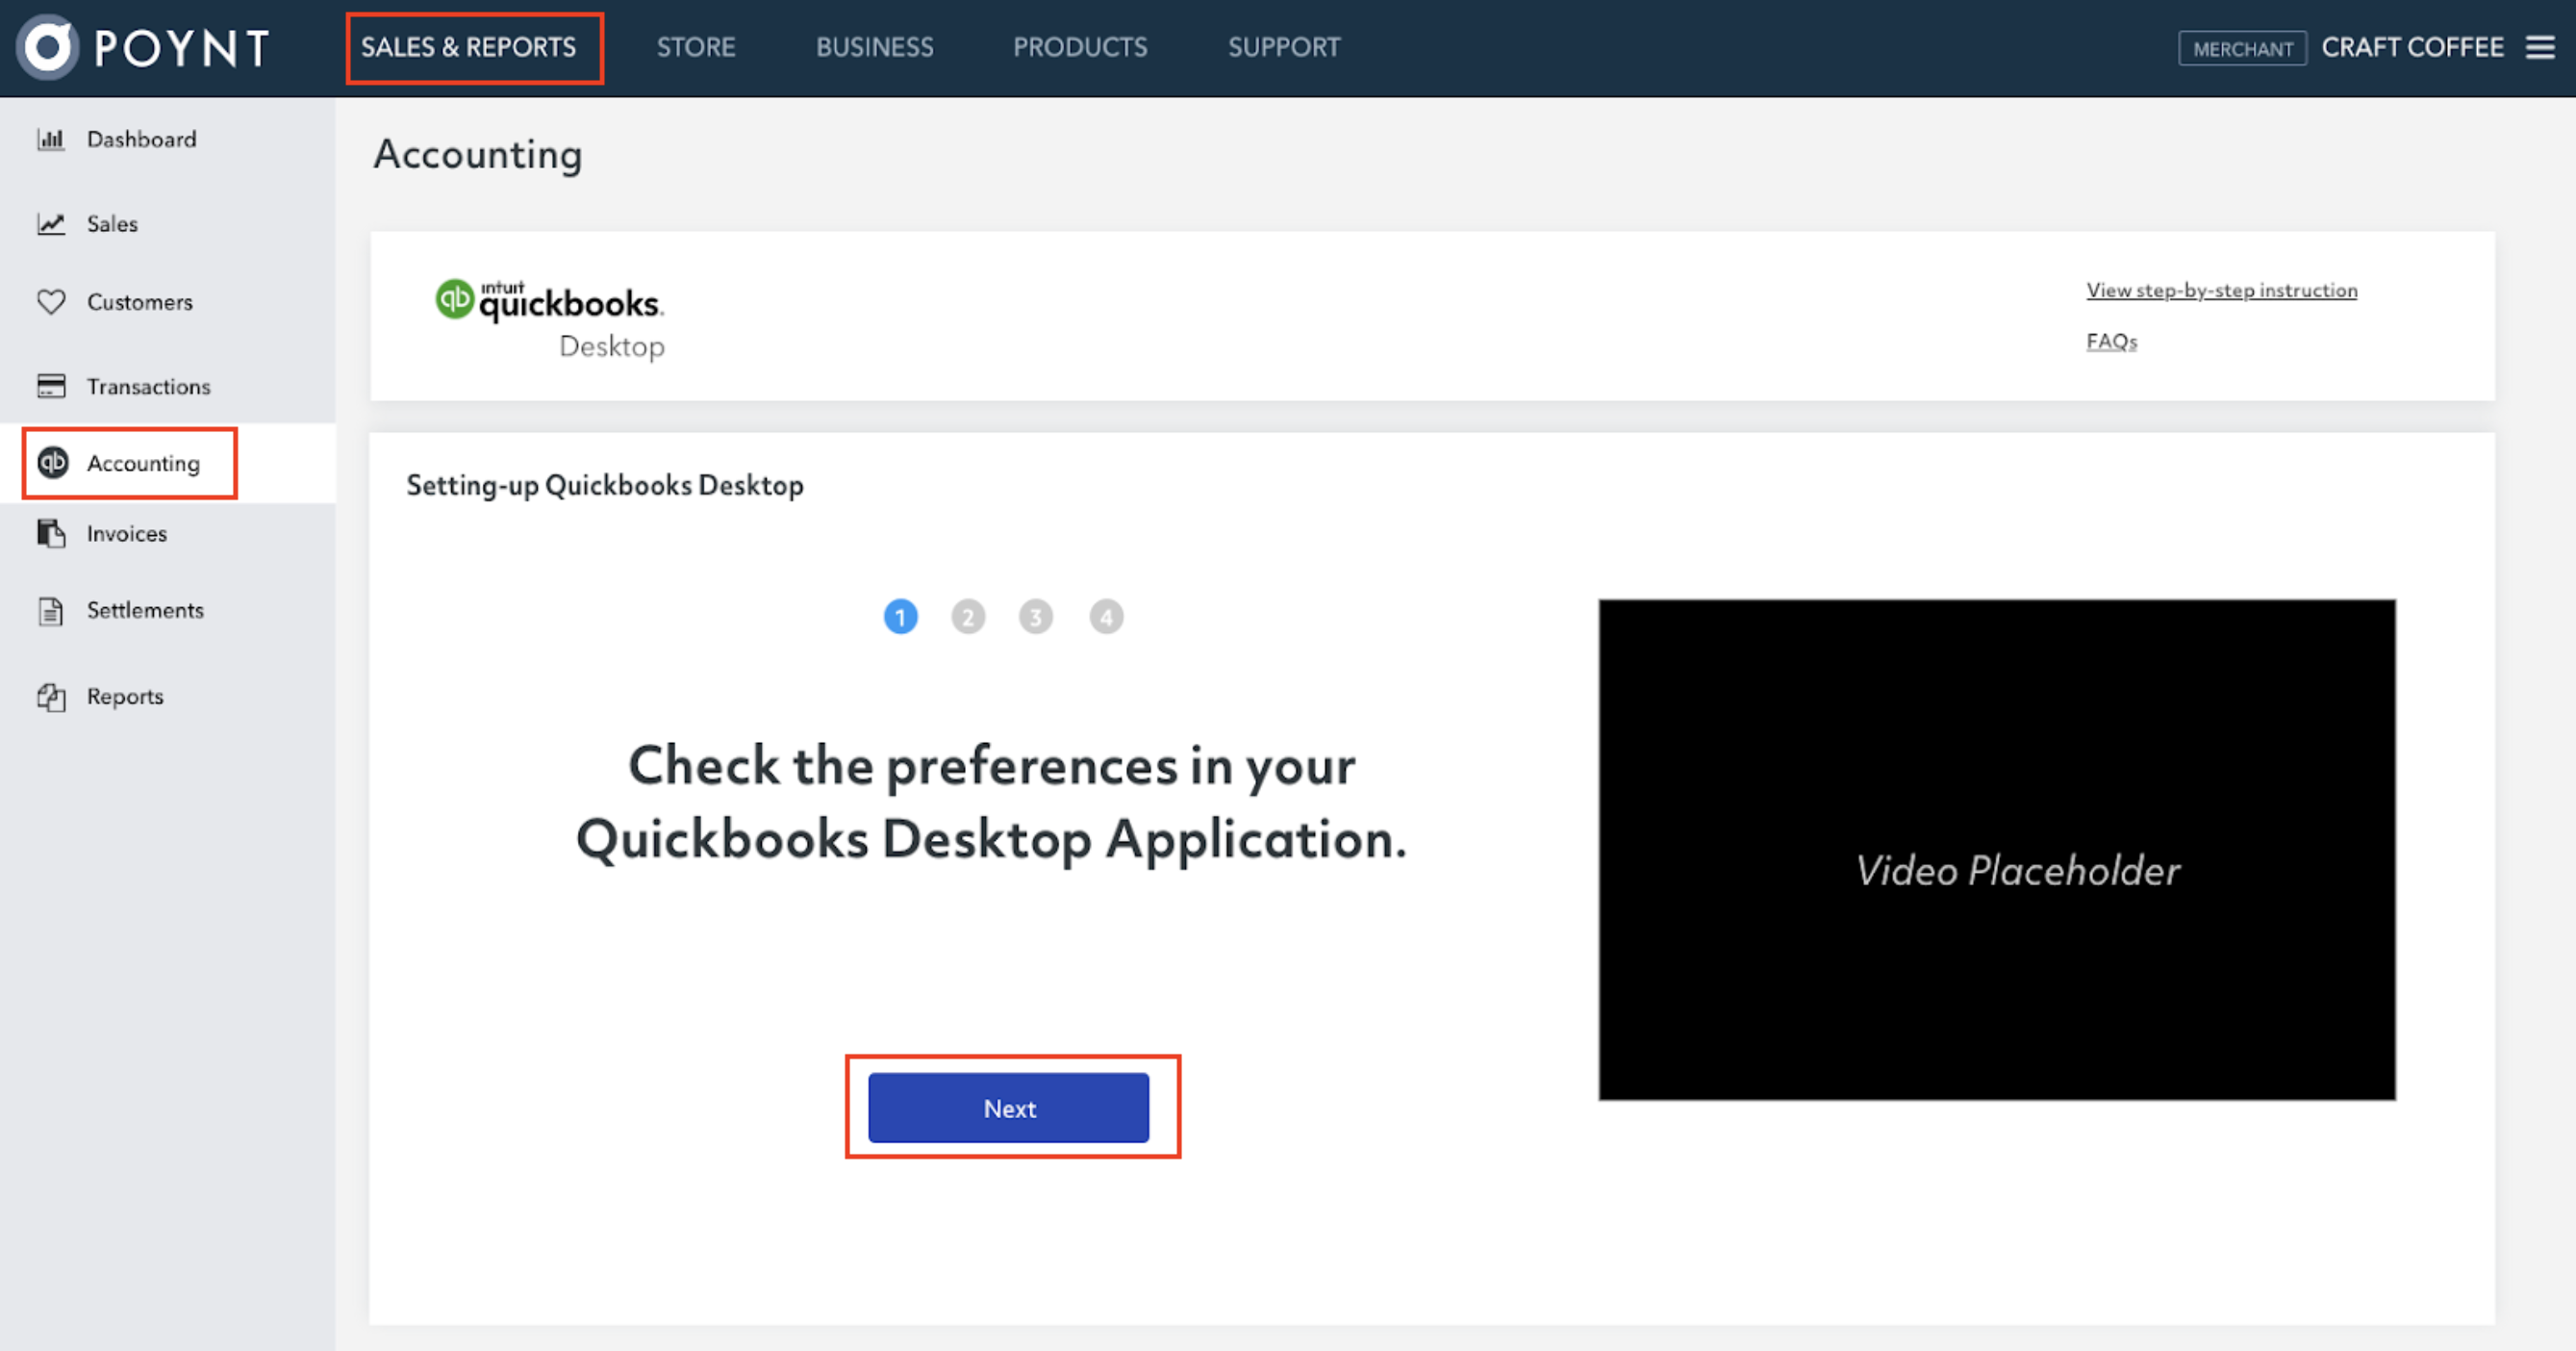Click the hamburger menu icon

pyautogui.click(x=2540, y=46)
